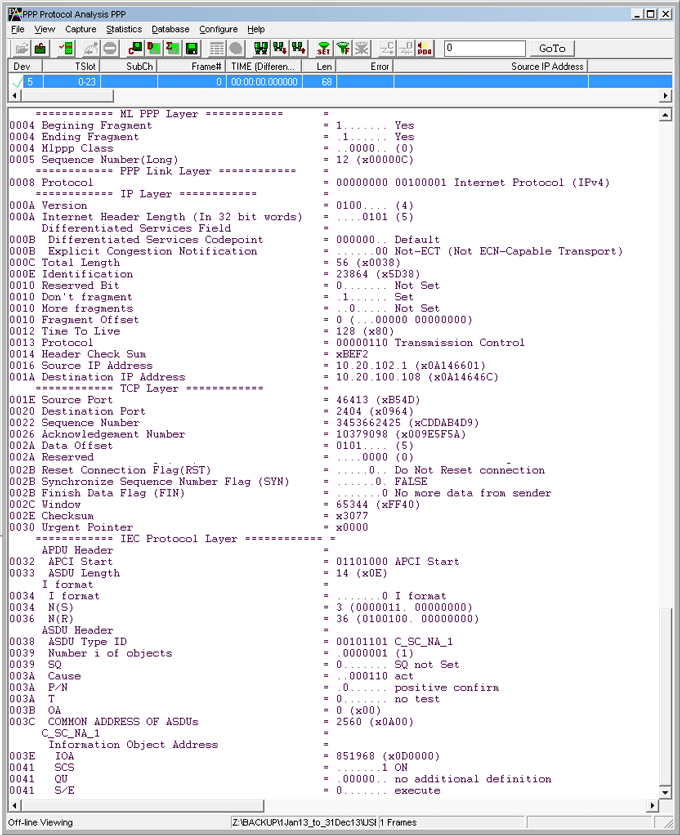Open the Statistics menu

(x=124, y=30)
